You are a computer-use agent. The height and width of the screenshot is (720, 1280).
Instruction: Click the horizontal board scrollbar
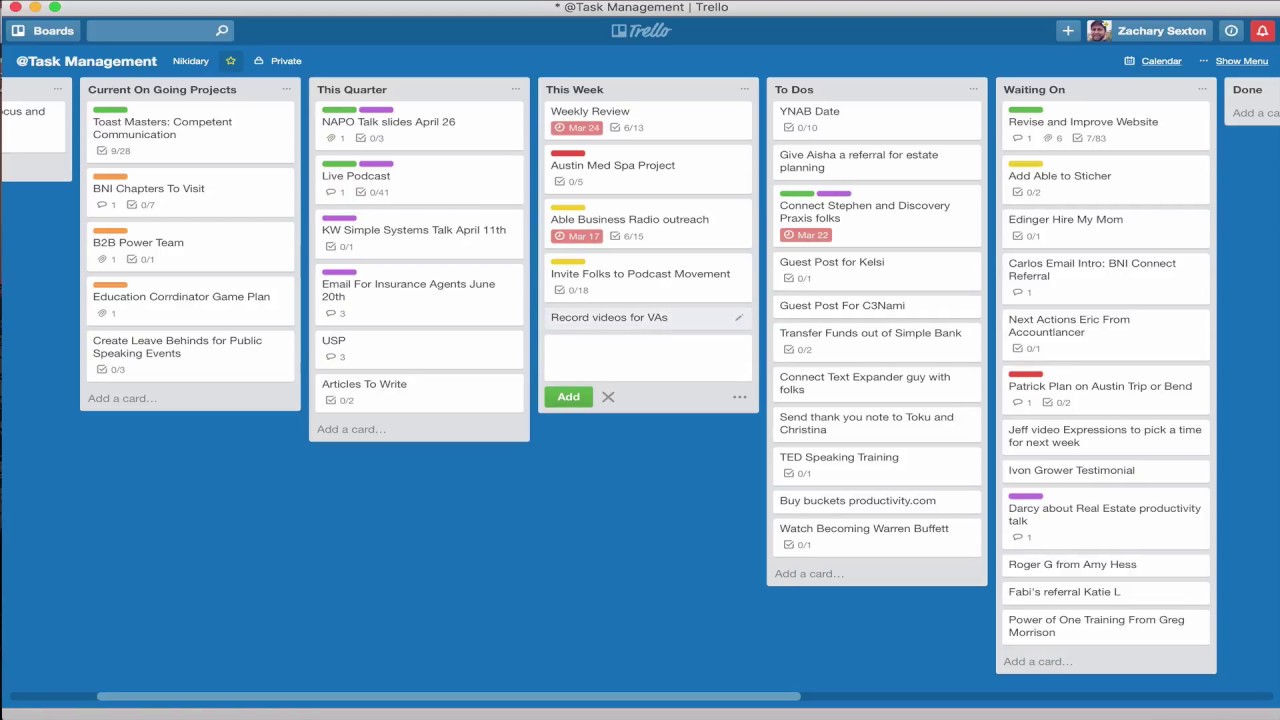449,696
